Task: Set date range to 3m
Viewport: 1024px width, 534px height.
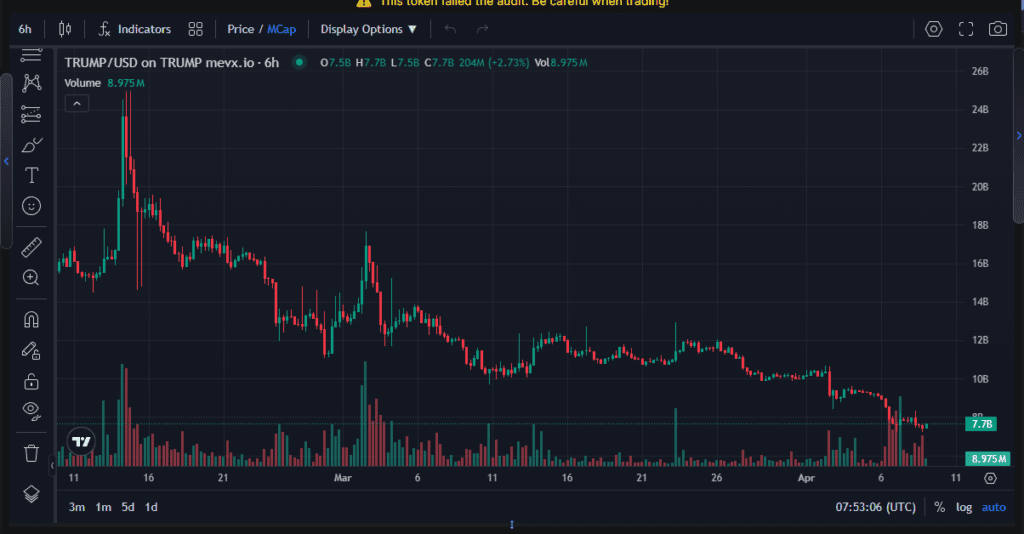Action: [76, 507]
